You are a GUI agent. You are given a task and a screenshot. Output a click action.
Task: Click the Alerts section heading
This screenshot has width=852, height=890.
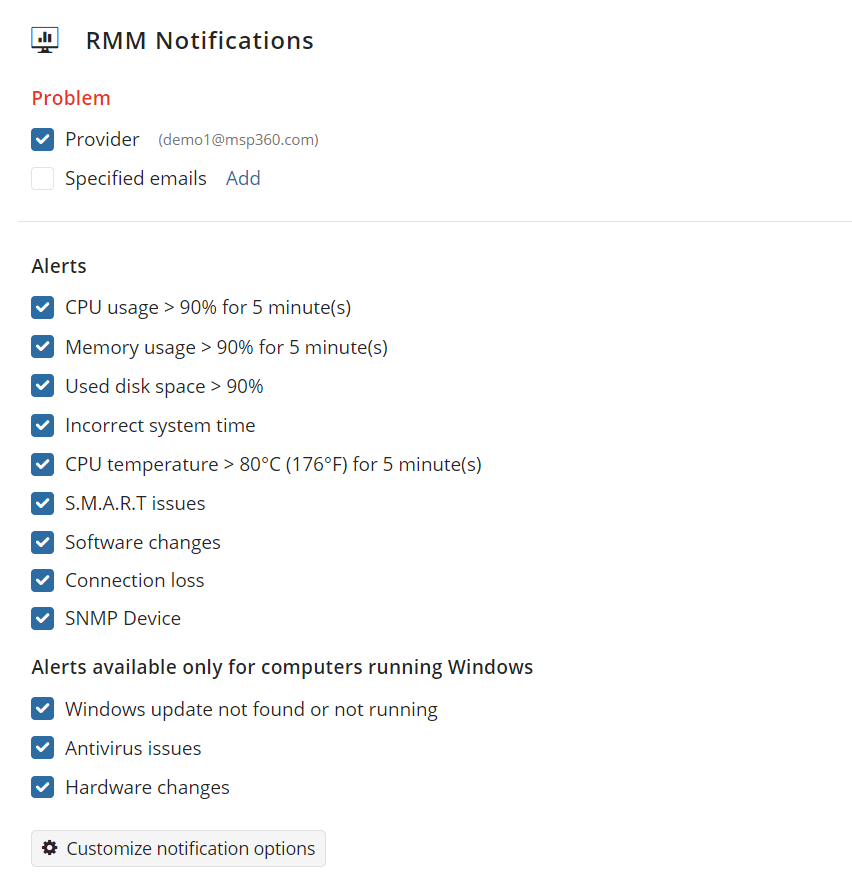point(59,266)
